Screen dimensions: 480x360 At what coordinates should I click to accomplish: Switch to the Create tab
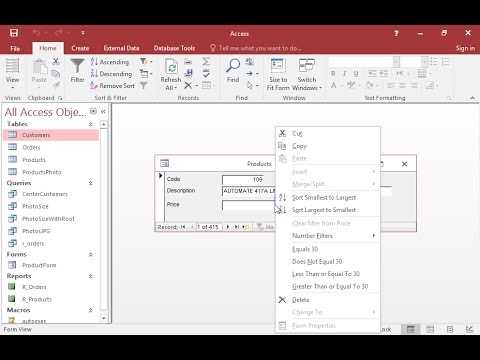pos(80,48)
